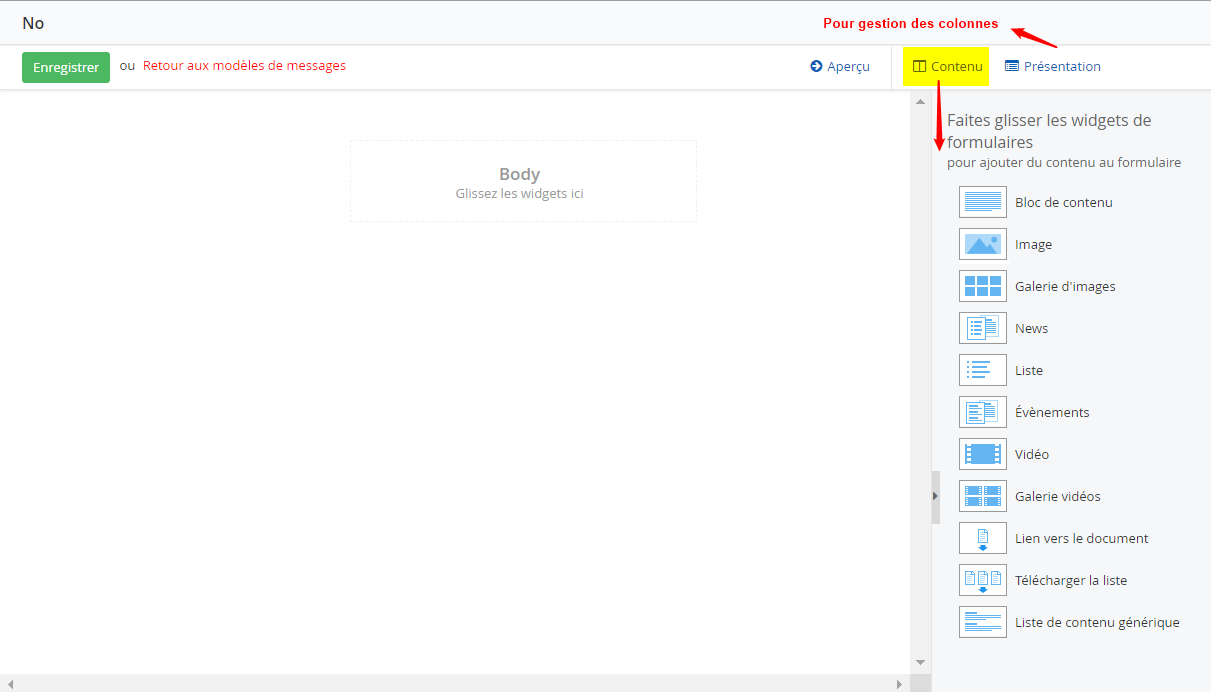Select the Bloc de contenu widget icon
The height and width of the screenshot is (692, 1211).
click(982, 202)
